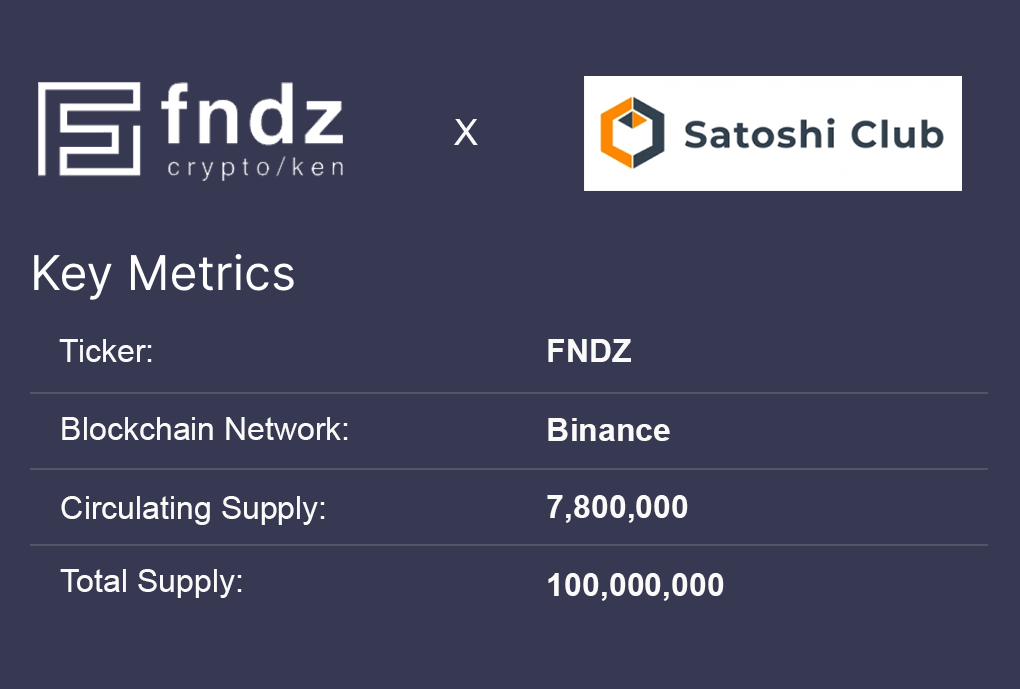Click the divider below Circulating Supply row

click(x=508, y=545)
